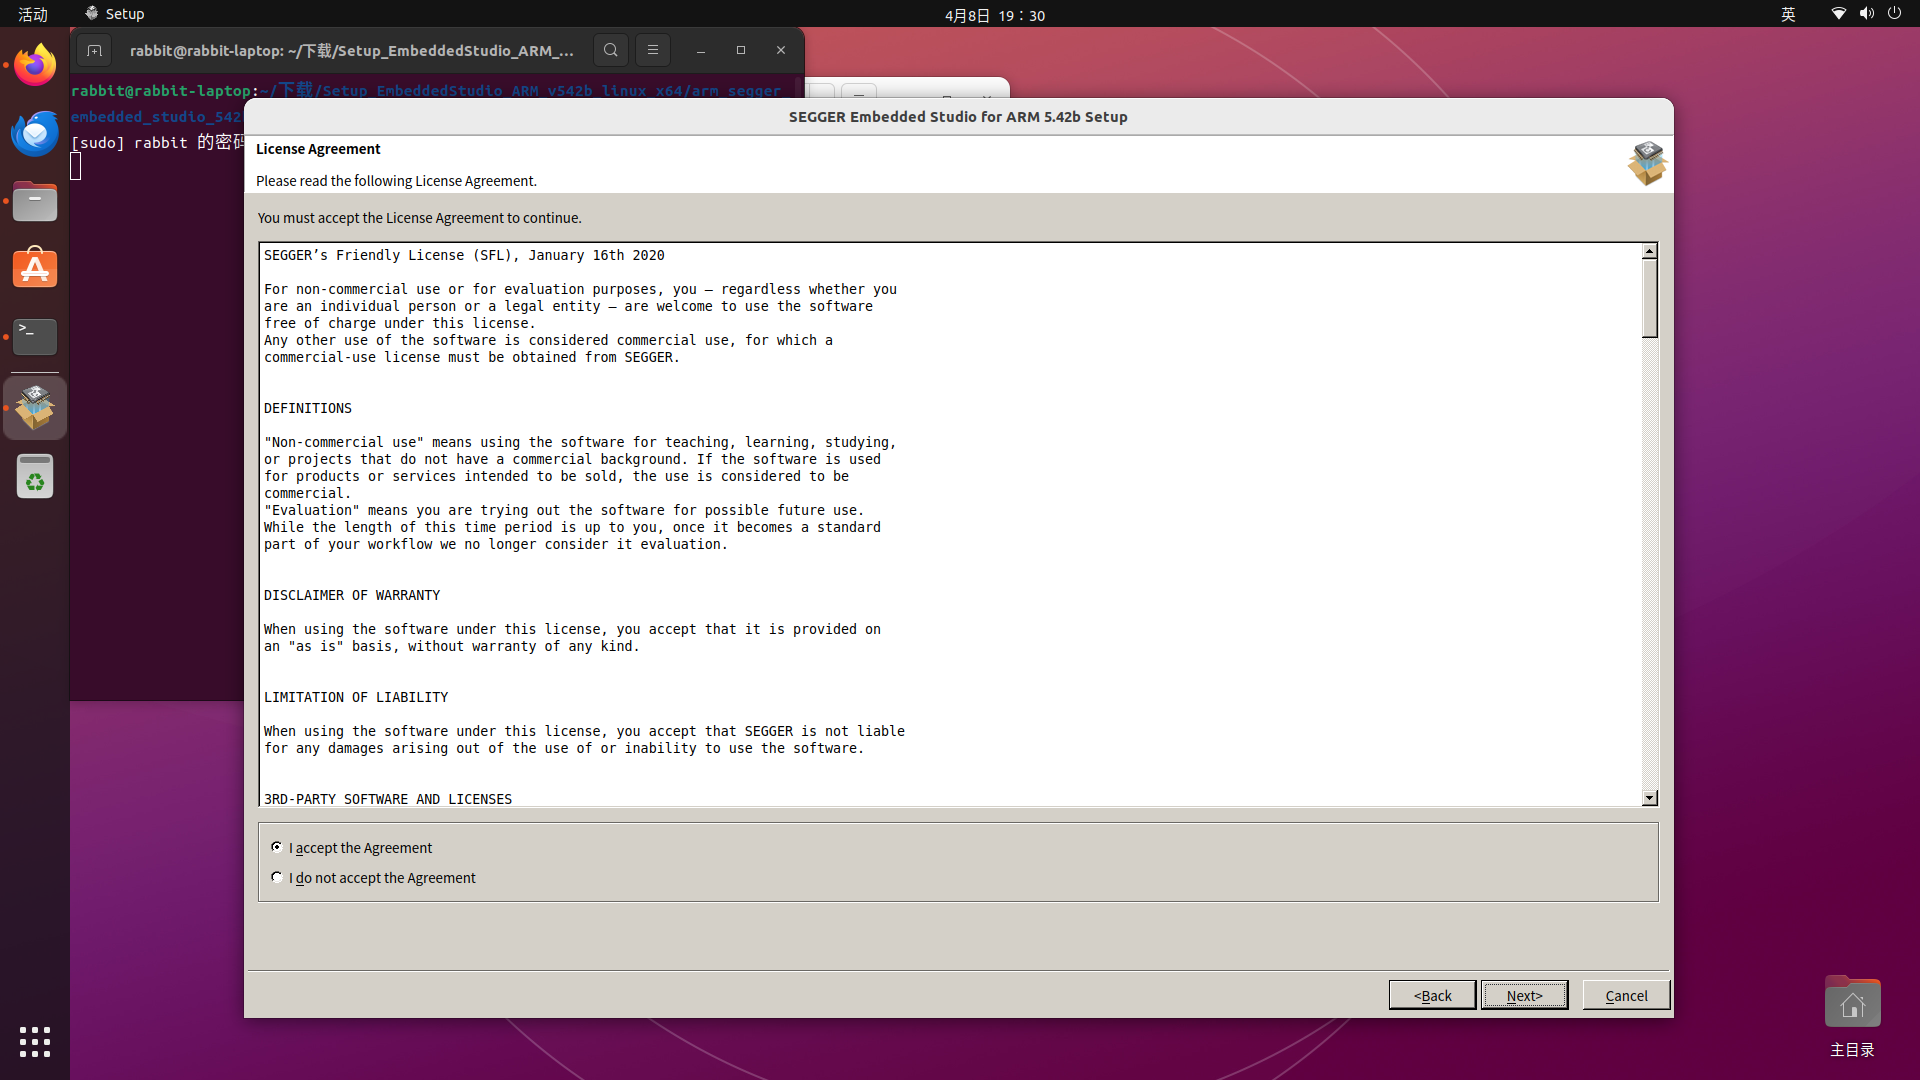Screen dimensions: 1920x1080
Task: Select I do not accept the Agreement
Action: [277, 877]
